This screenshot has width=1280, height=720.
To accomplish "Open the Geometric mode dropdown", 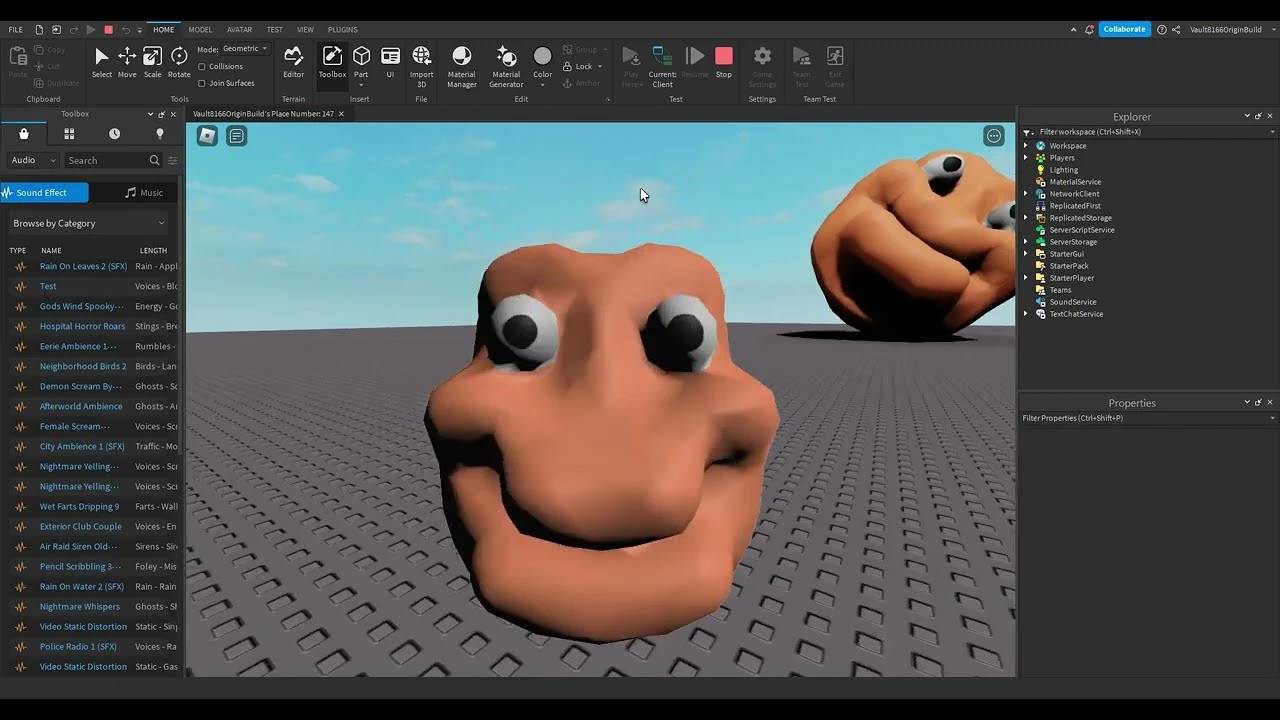I will click(x=245, y=49).
